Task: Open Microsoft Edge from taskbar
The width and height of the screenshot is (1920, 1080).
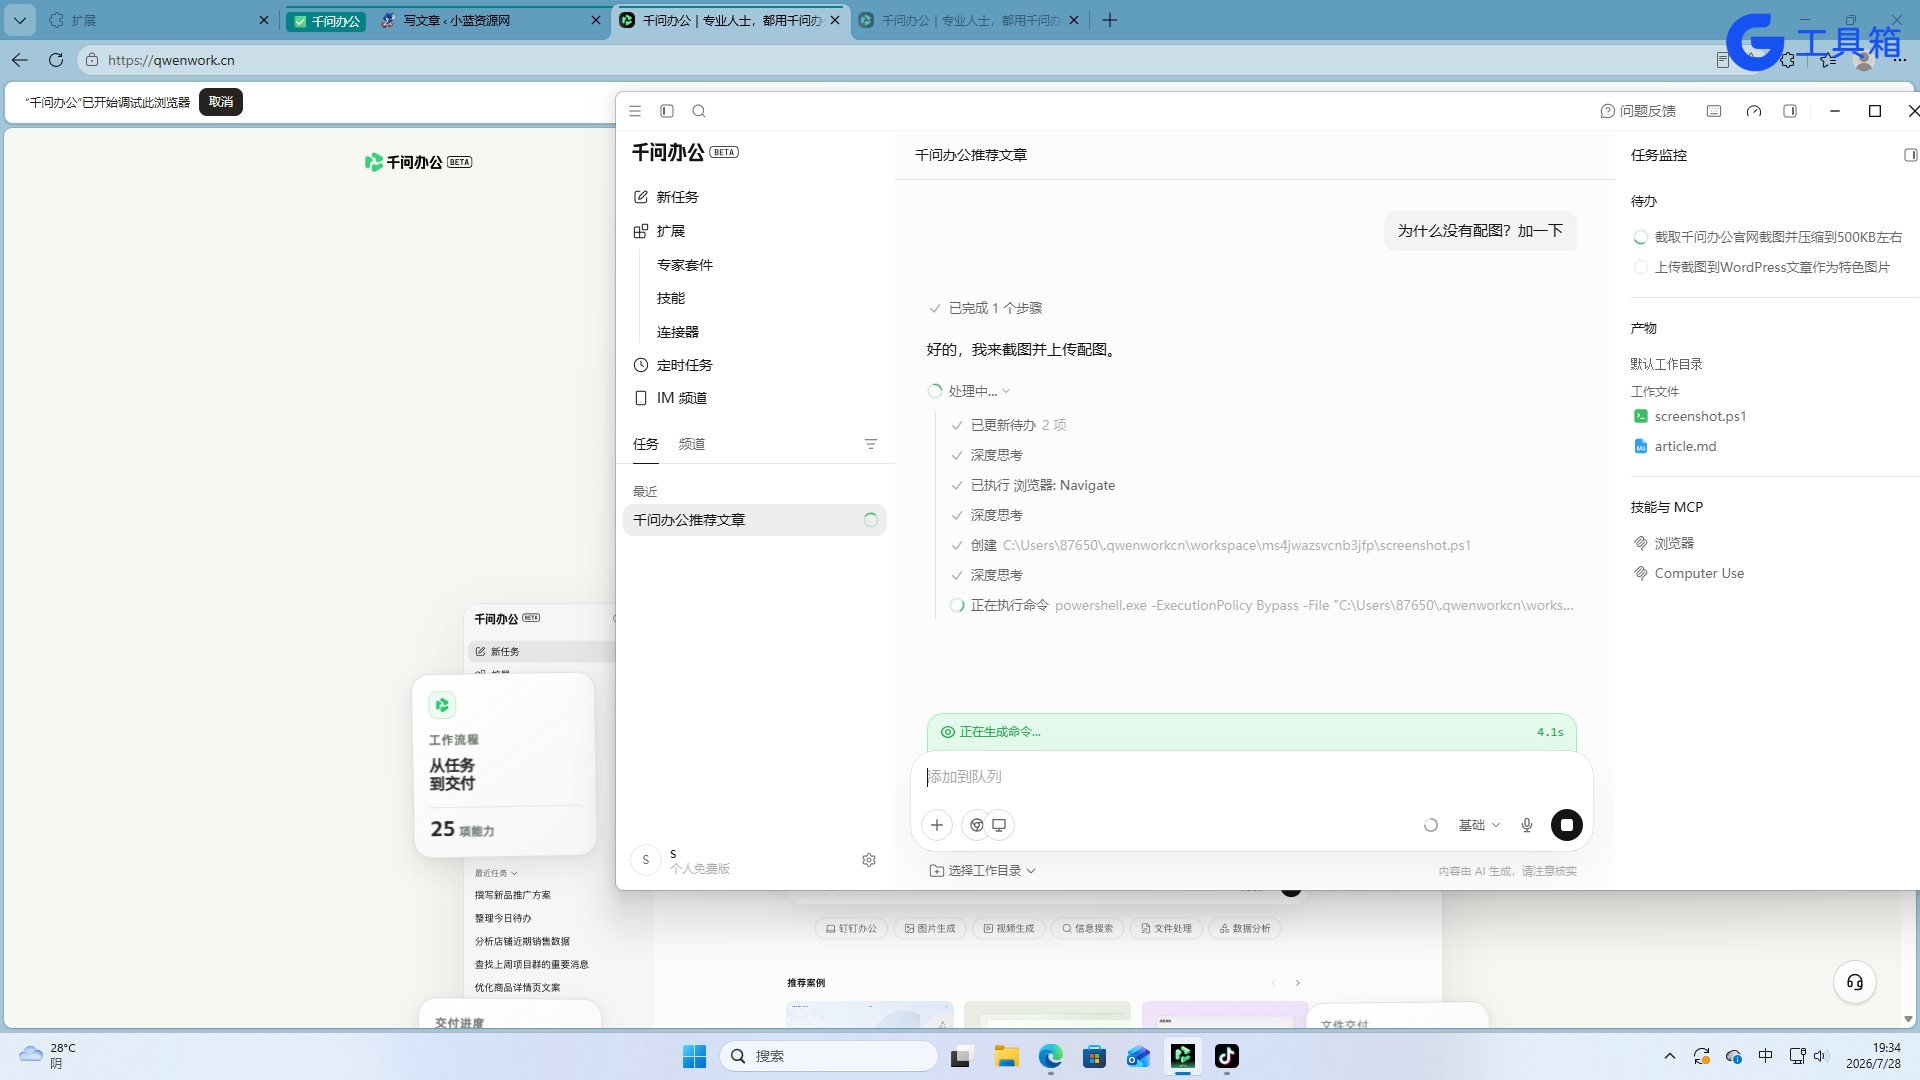Action: click(1050, 1056)
